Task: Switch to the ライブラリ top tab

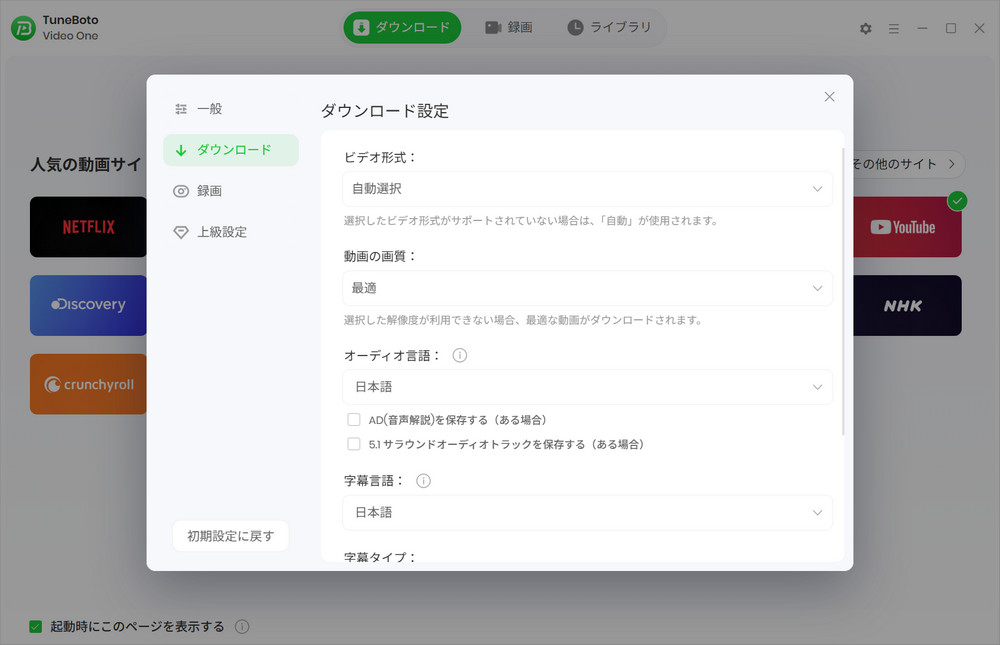Action: pos(610,27)
